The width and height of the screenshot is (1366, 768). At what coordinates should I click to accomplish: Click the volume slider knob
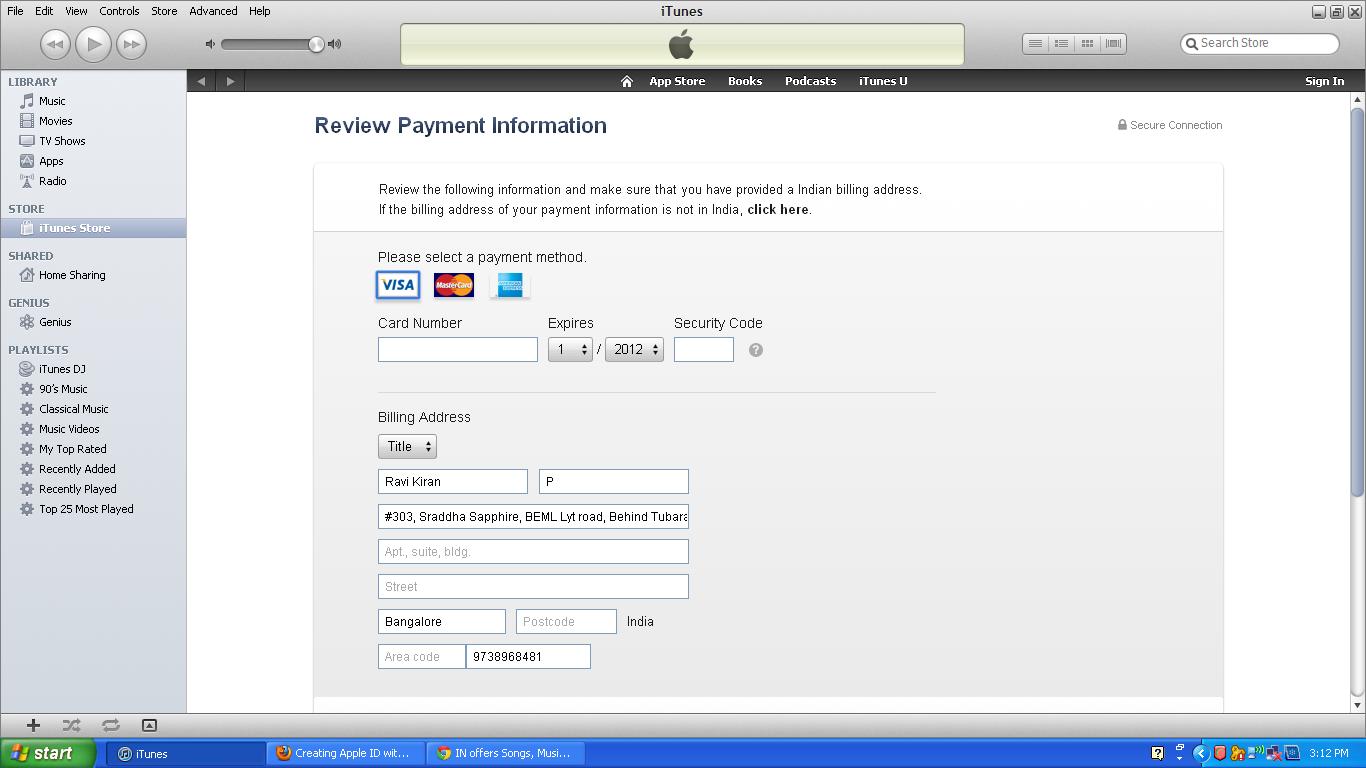pos(316,44)
